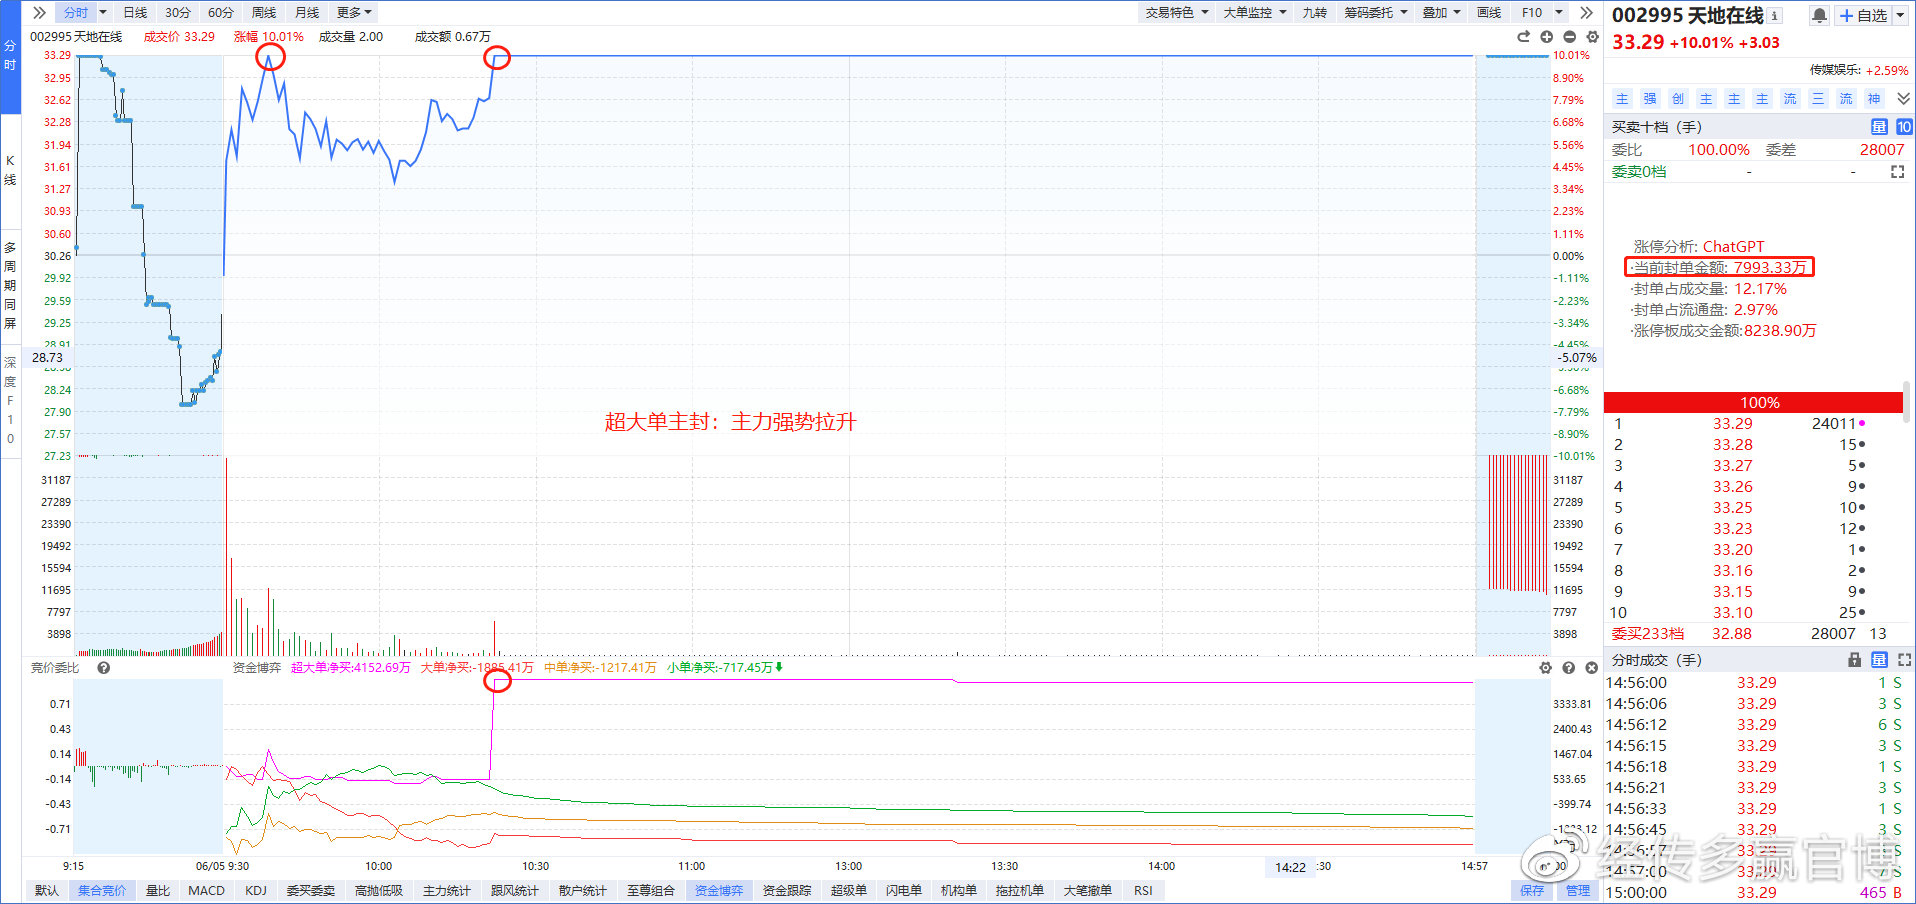Click the notification bell icon
The height and width of the screenshot is (904, 1916).
pos(1819,15)
